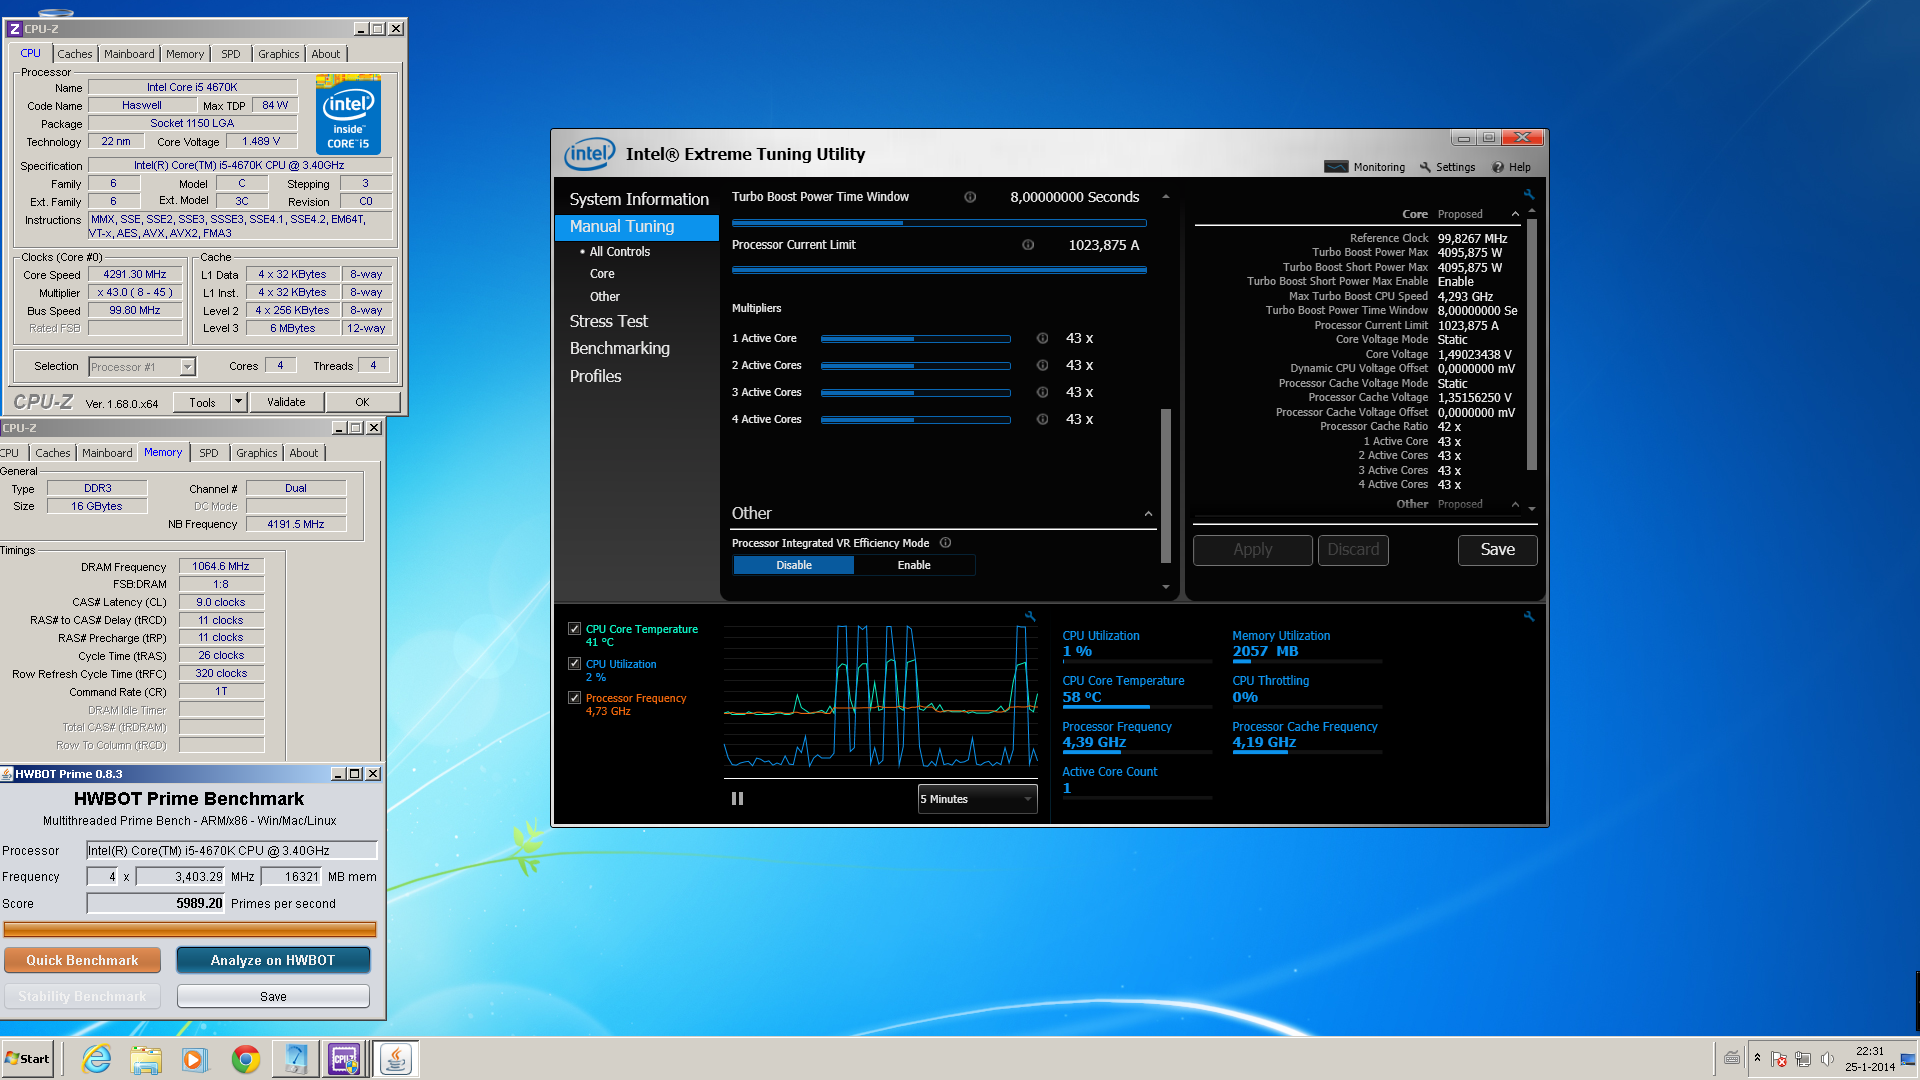Viewport: 1920px width, 1080px height.
Task: Open Windows Media Player from the taskbar
Action: (x=195, y=1059)
